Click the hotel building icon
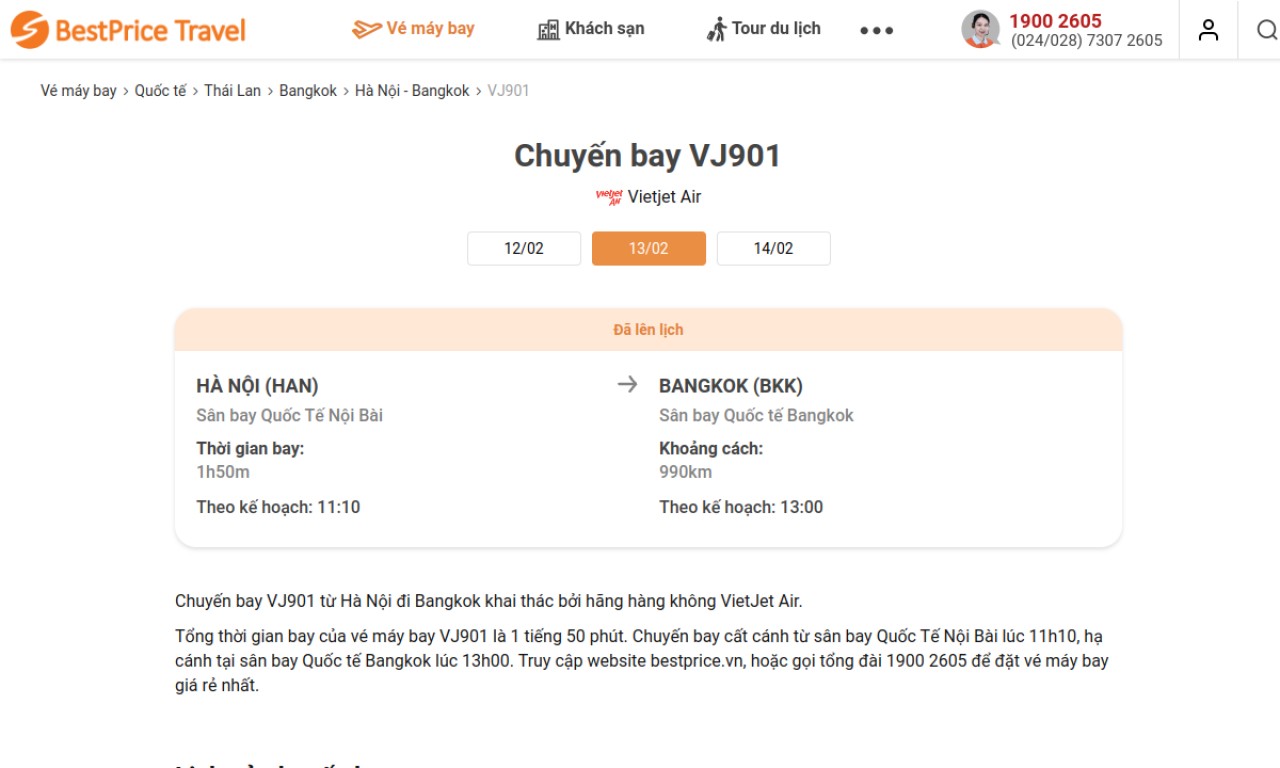Viewport: 1280px width, 768px height. 548,29
